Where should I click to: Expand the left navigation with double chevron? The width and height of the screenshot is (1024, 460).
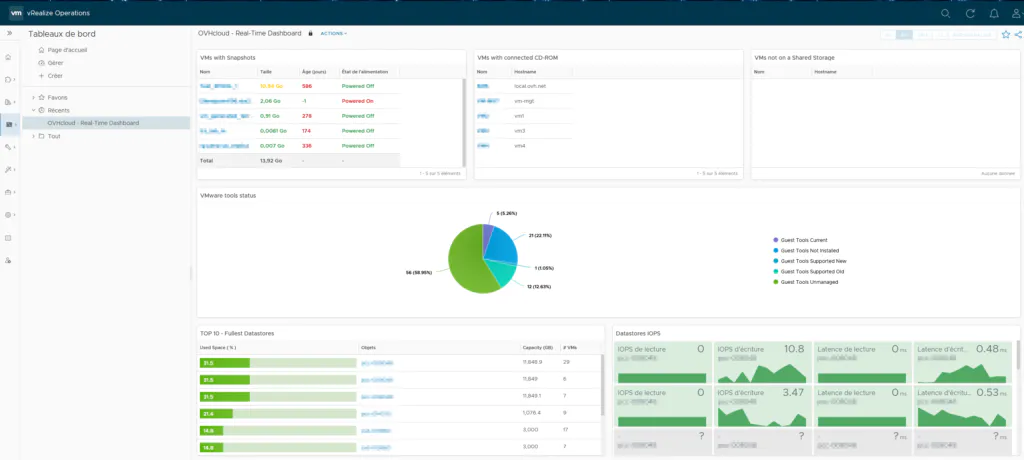9,33
